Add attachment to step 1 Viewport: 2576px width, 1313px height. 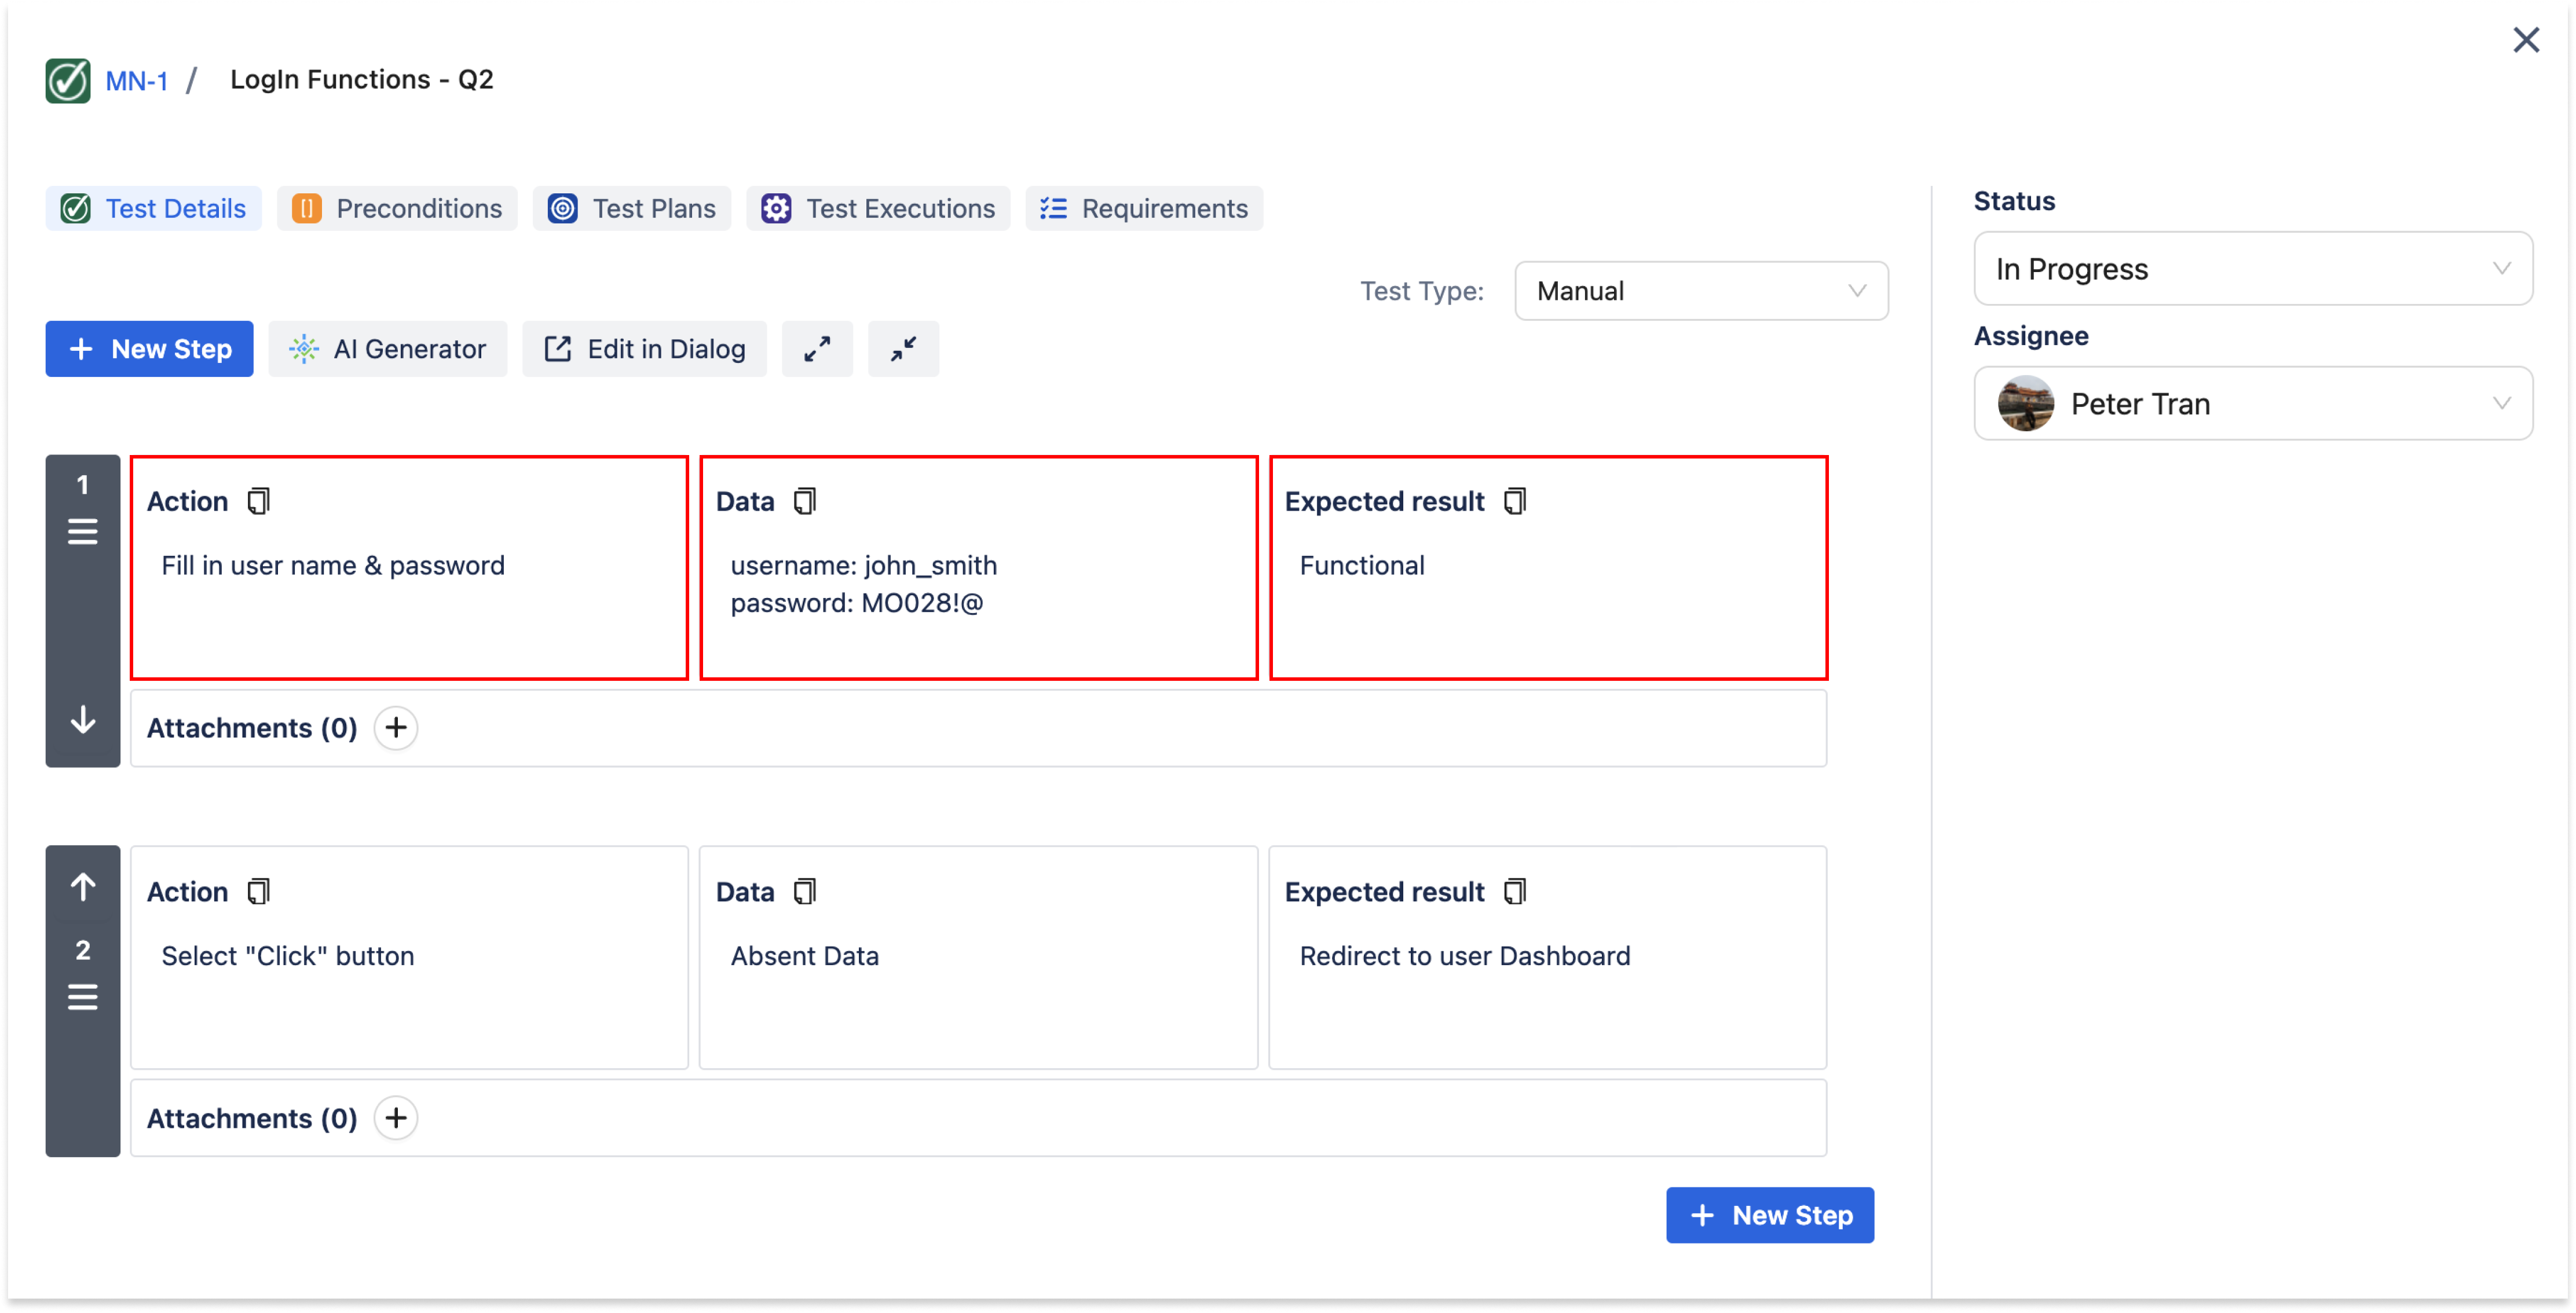396,727
